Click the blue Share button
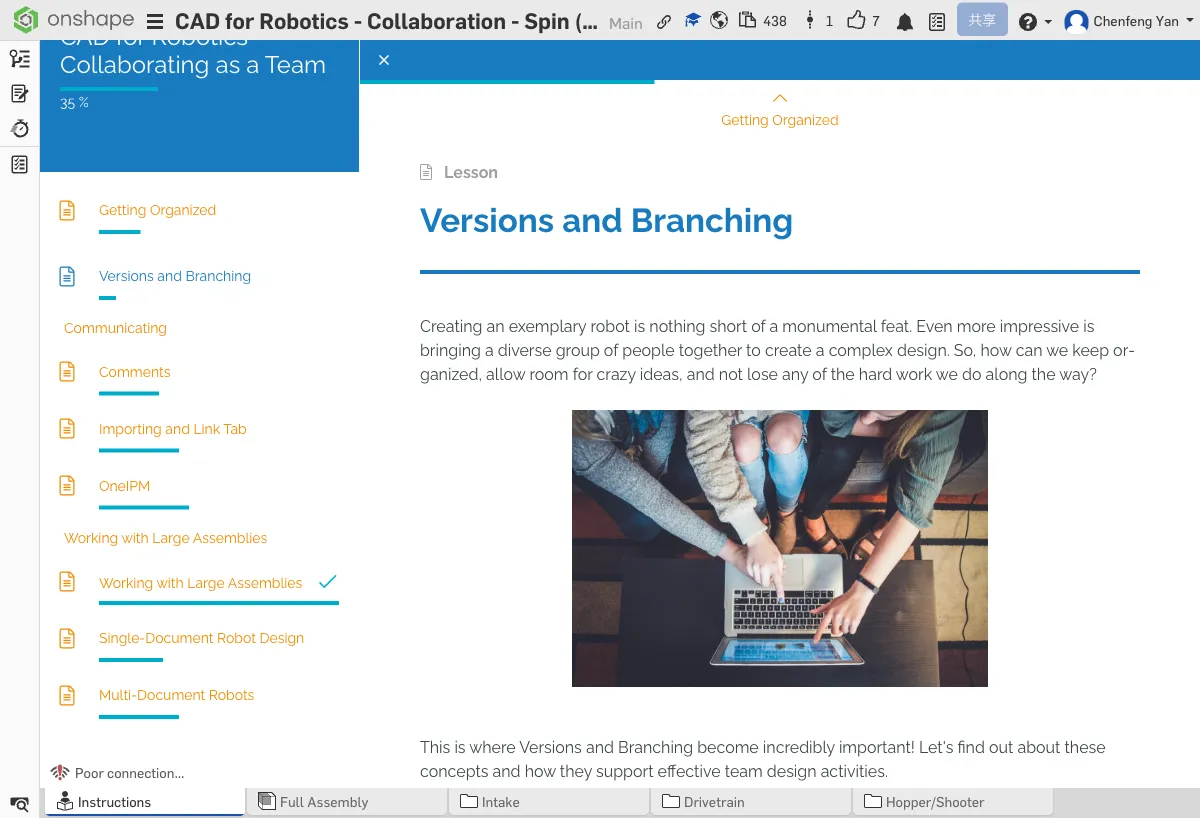Image resolution: width=1200 pixels, height=818 pixels. [x=981, y=21]
